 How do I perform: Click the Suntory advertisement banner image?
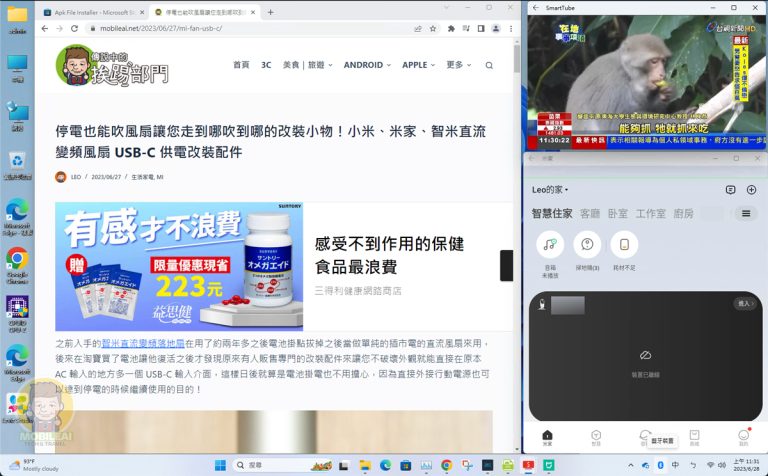(x=179, y=266)
